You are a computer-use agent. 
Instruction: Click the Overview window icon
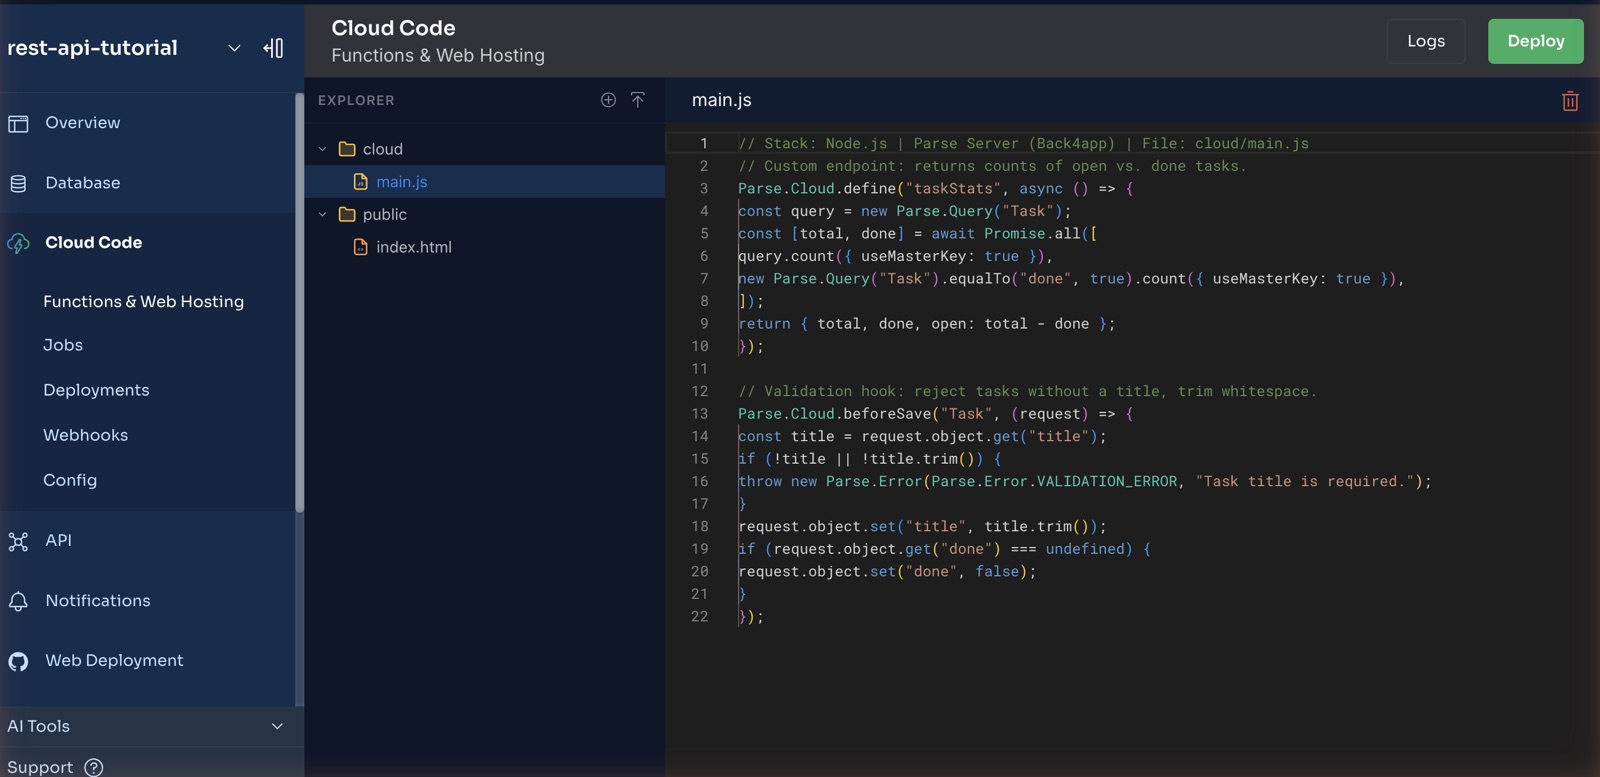[x=18, y=123]
